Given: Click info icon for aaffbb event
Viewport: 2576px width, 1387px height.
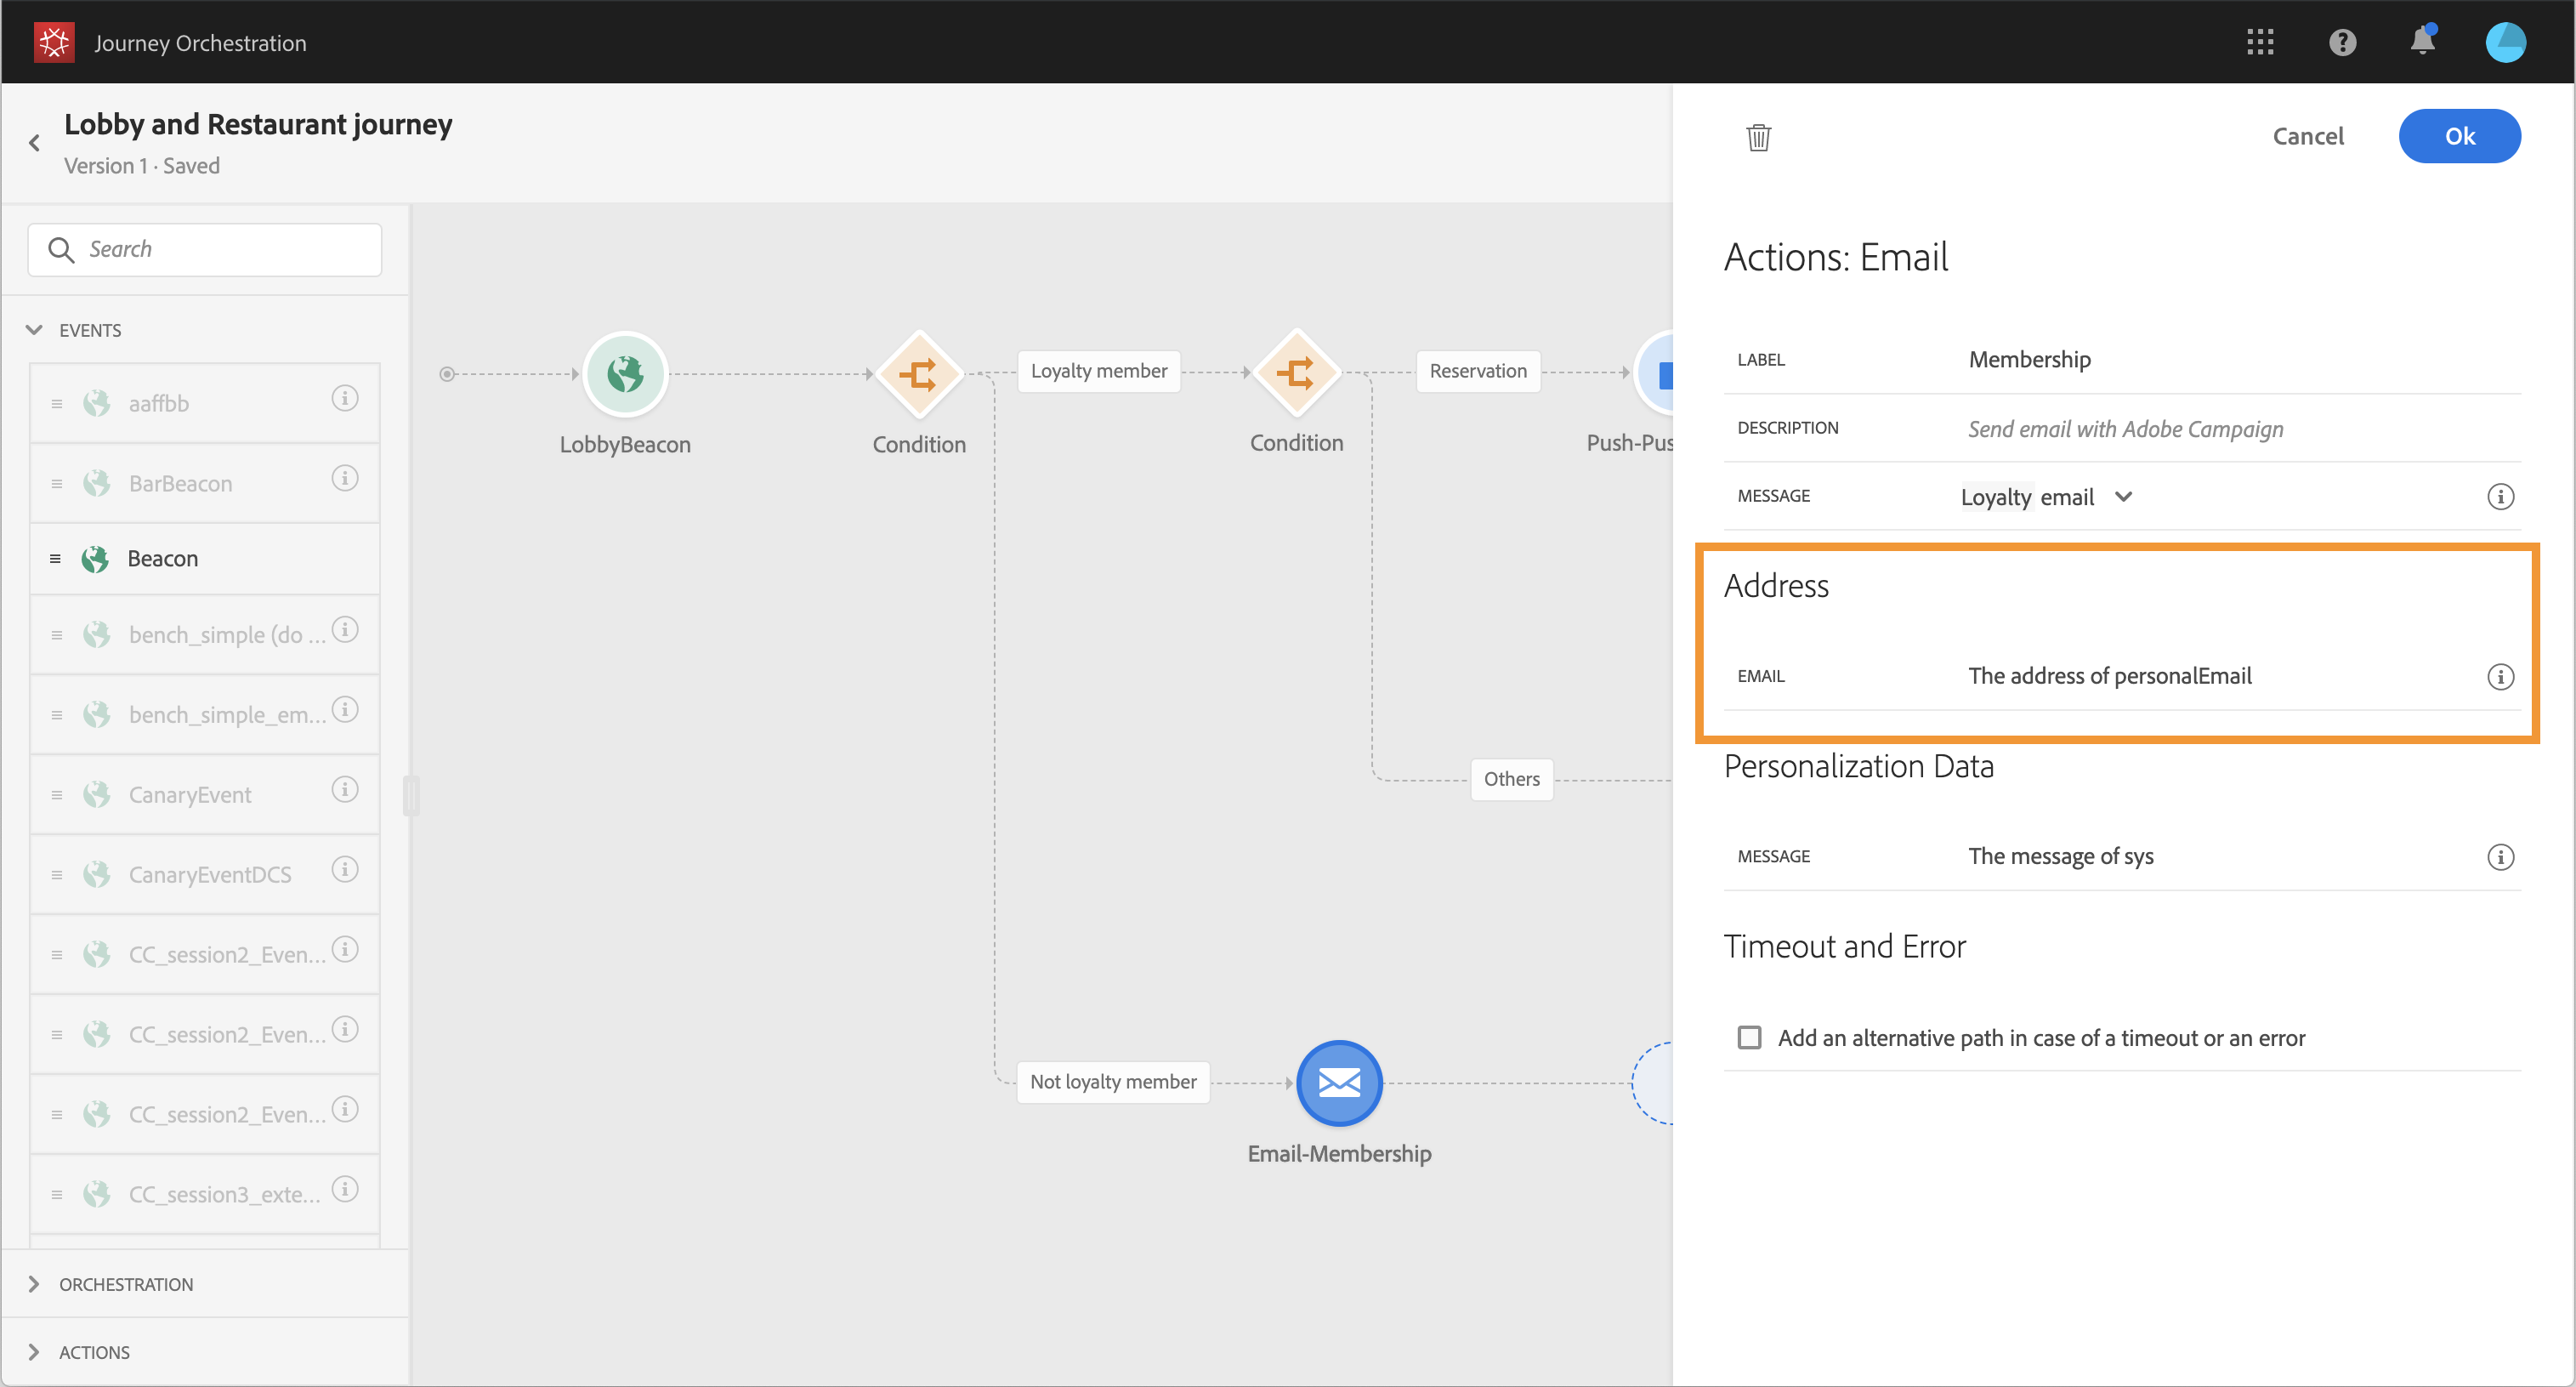Looking at the screenshot, I should pos(345,399).
